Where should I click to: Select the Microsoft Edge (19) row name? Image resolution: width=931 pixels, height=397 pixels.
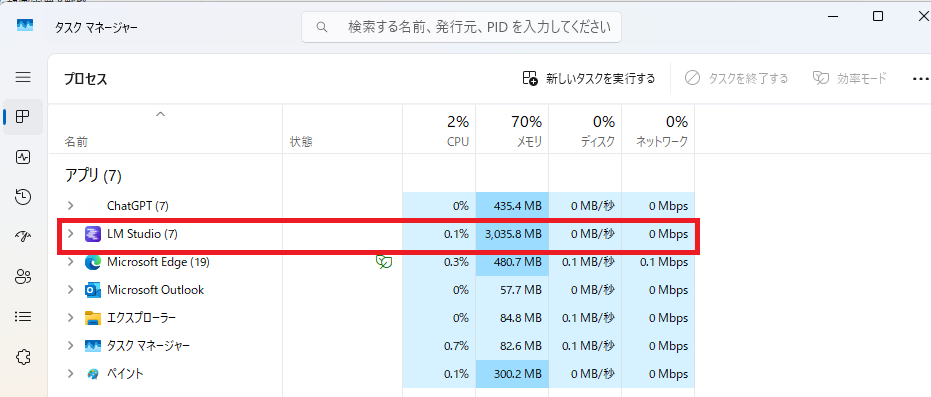[158, 262]
